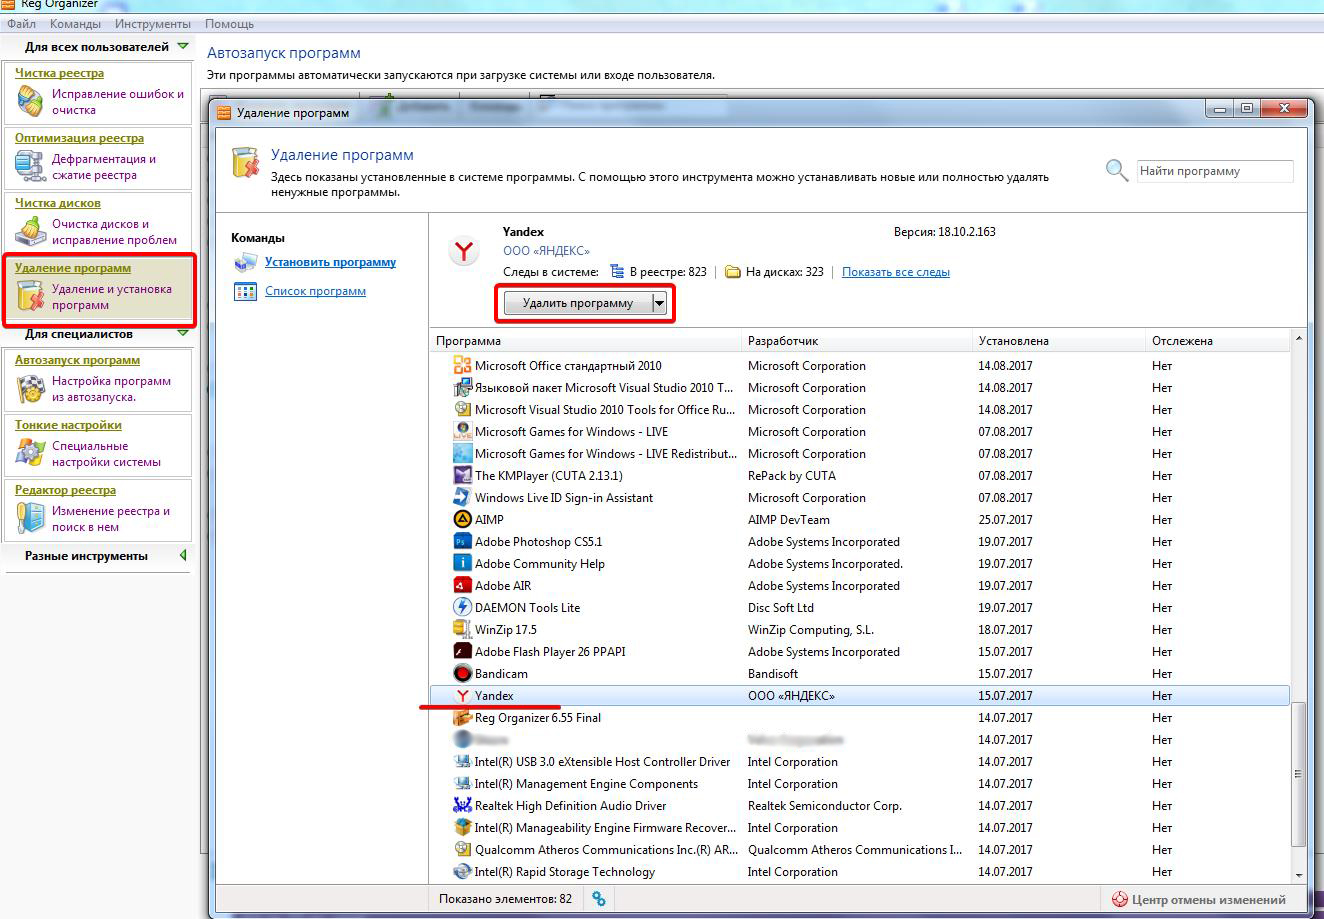
Task: Click the Registry cleaning sidebar icon
Action: pos(31,102)
